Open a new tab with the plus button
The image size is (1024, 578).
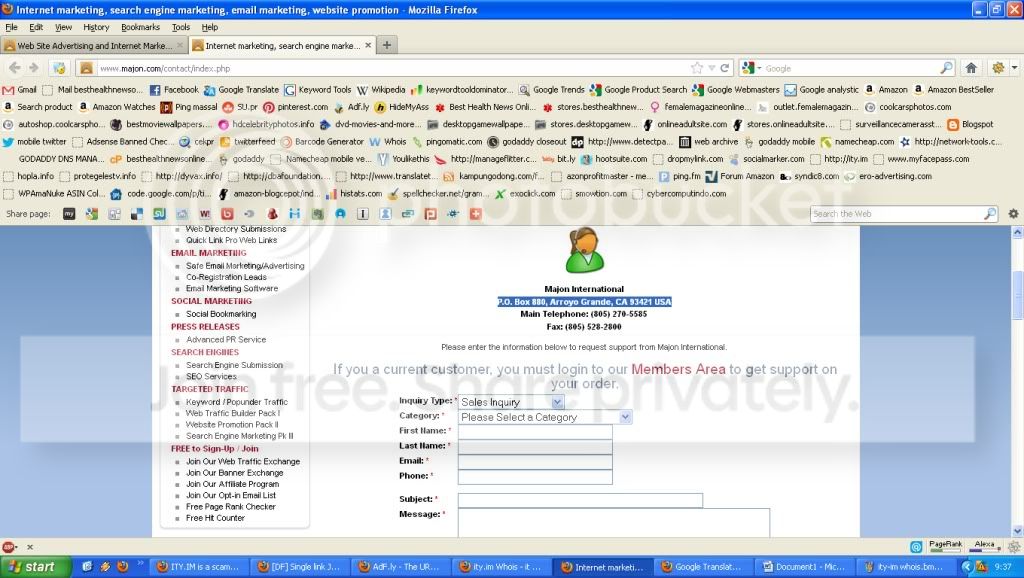(387, 45)
